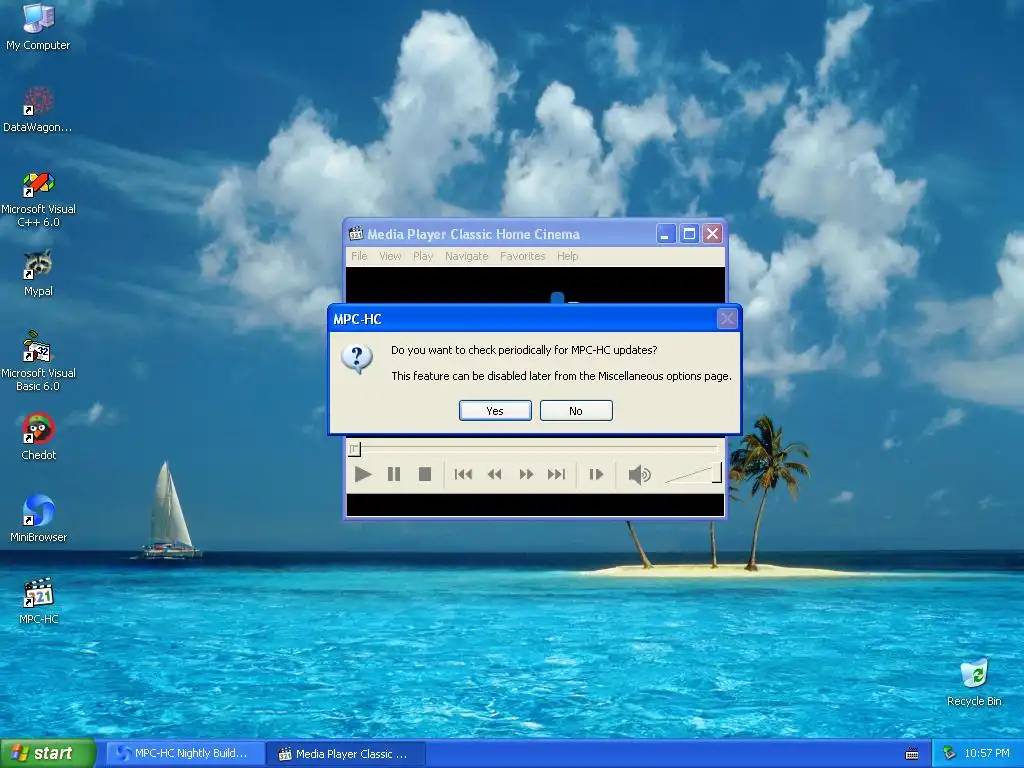Click No to decline update checks

click(x=576, y=411)
